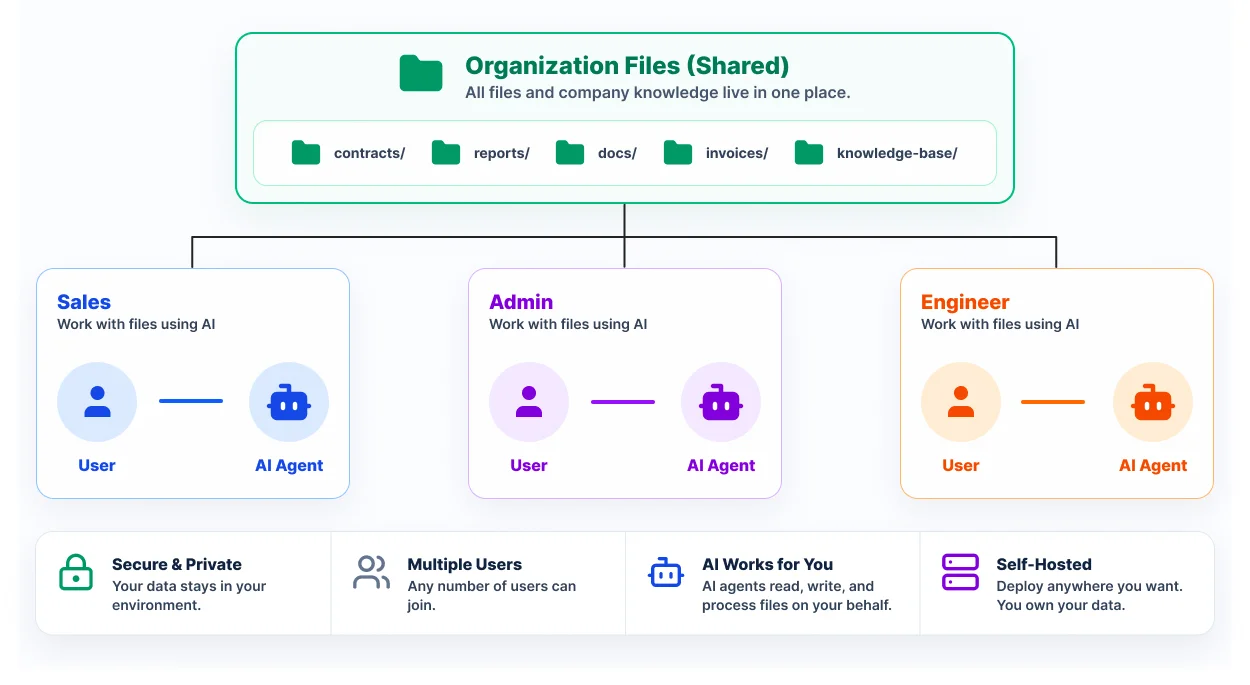Click the "AI Agent" label in Sales card
The image size is (1250, 685).
[x=289, y=465]
